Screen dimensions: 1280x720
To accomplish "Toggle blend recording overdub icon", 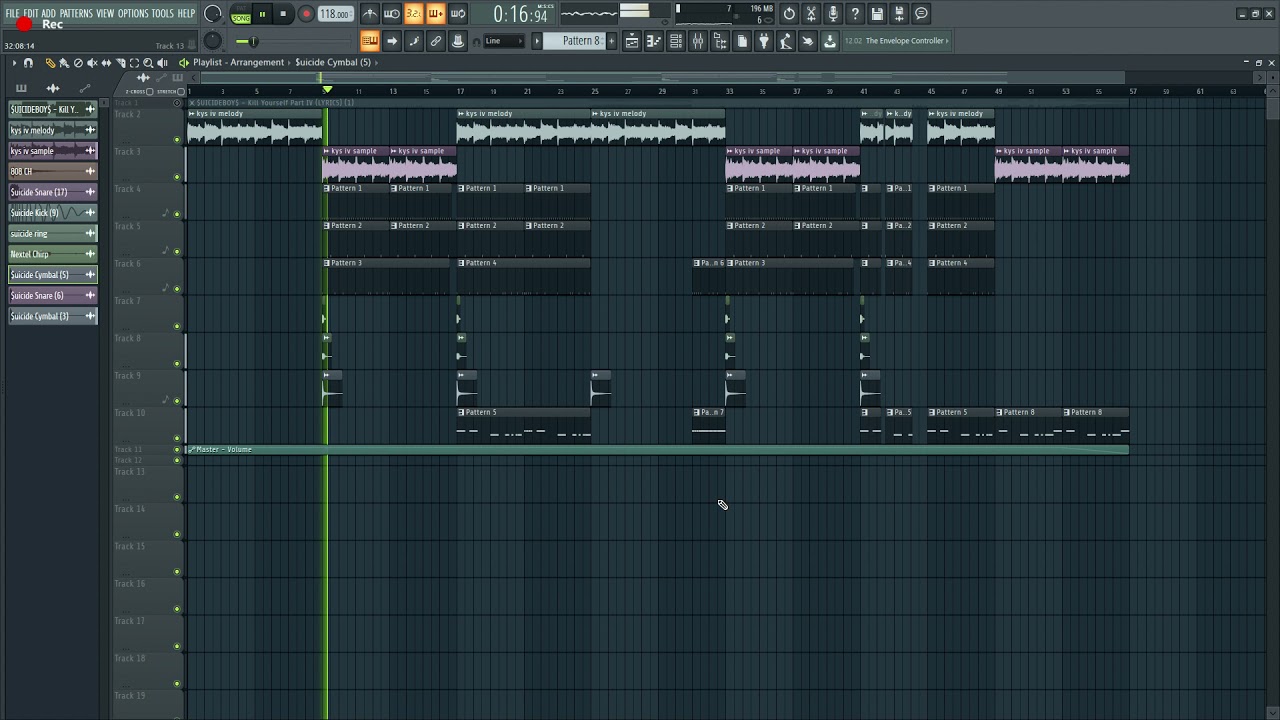I will pos(436,14).
